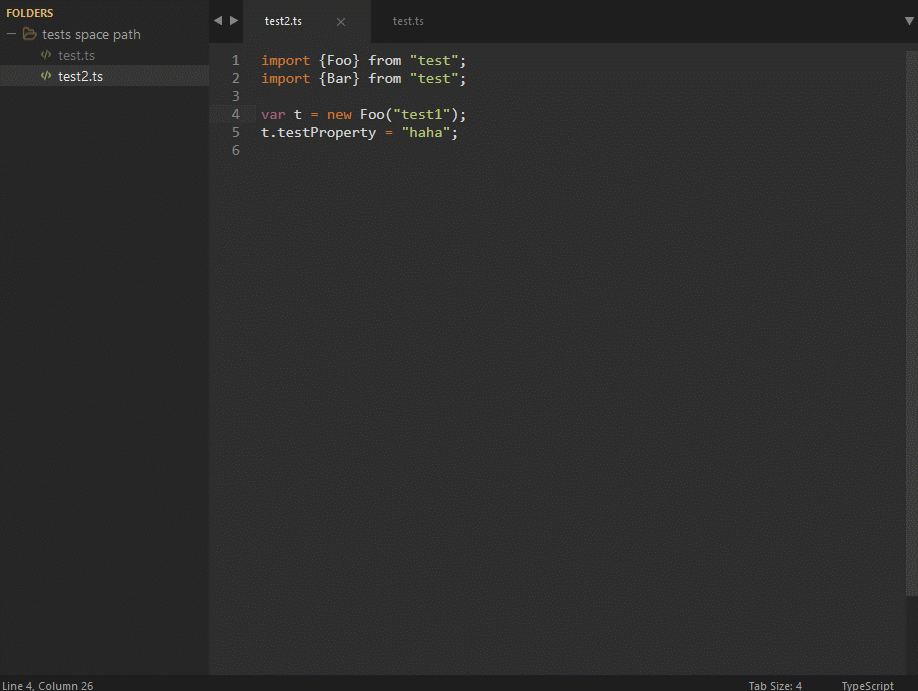Place cursor on {Foo} in line 1

point(339,60)
